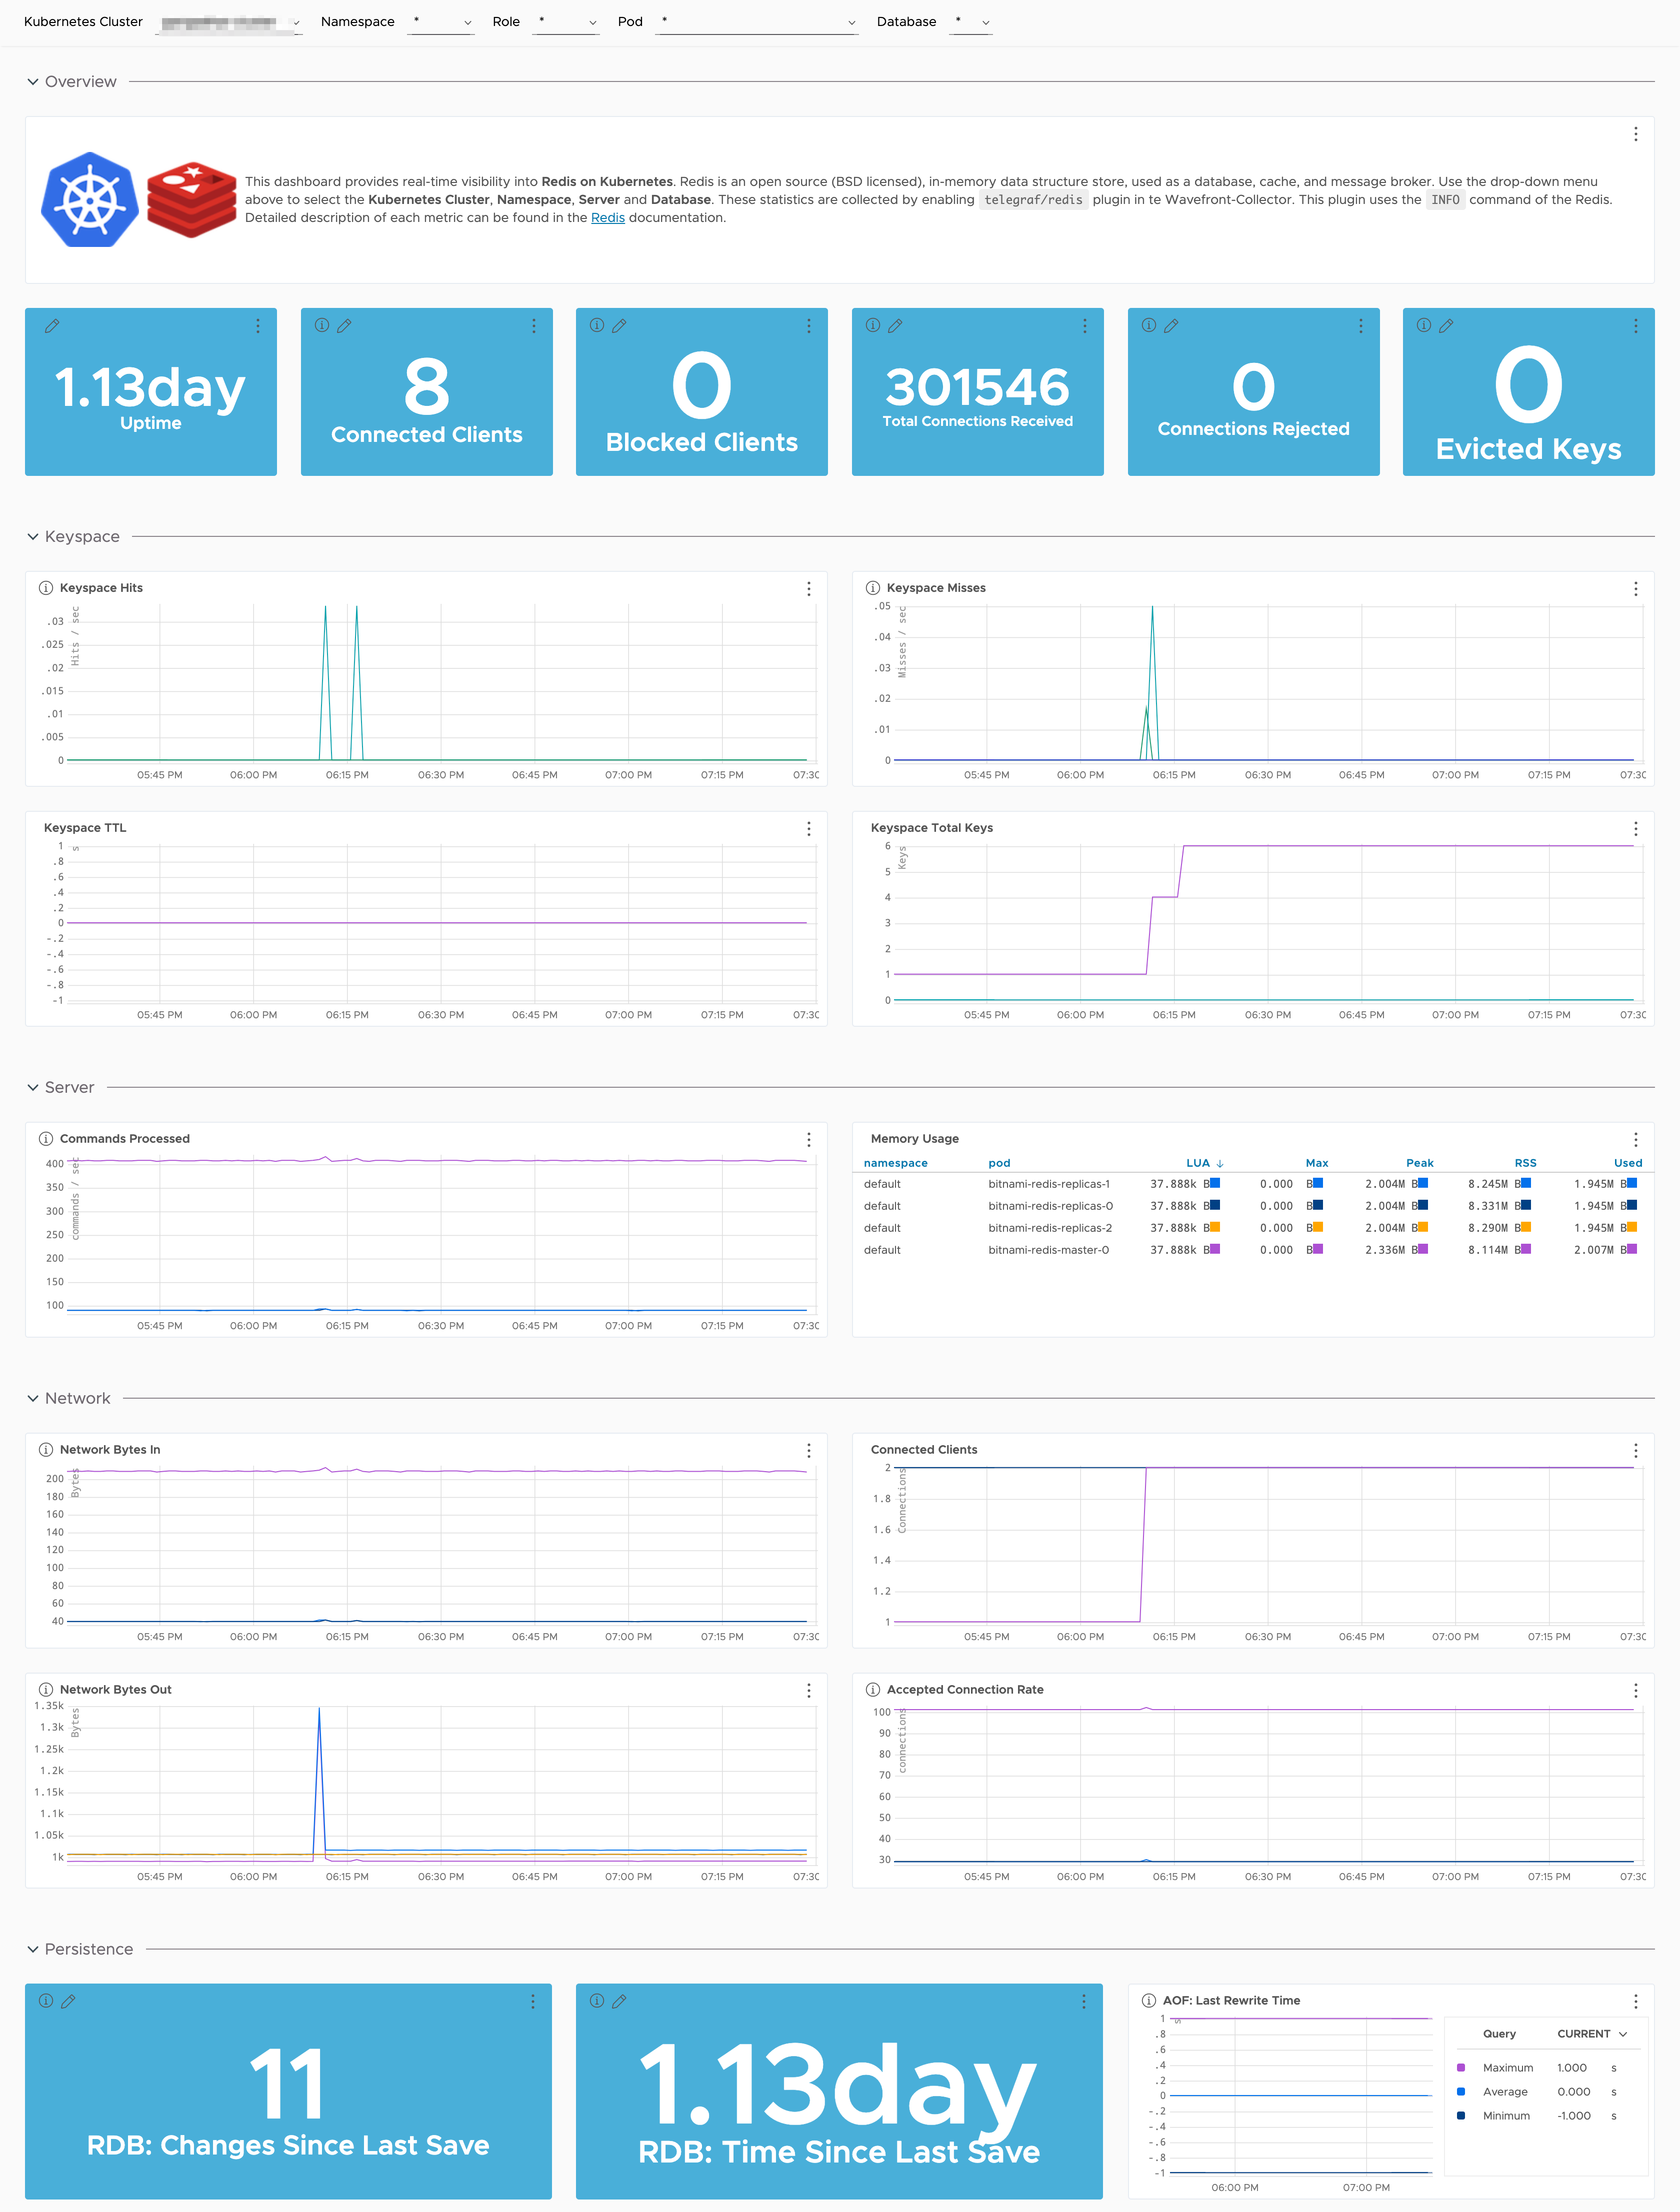Show info for Connected Clients tile
This screenshot has height=2212, width=1680.
click(x=322, y=325)
